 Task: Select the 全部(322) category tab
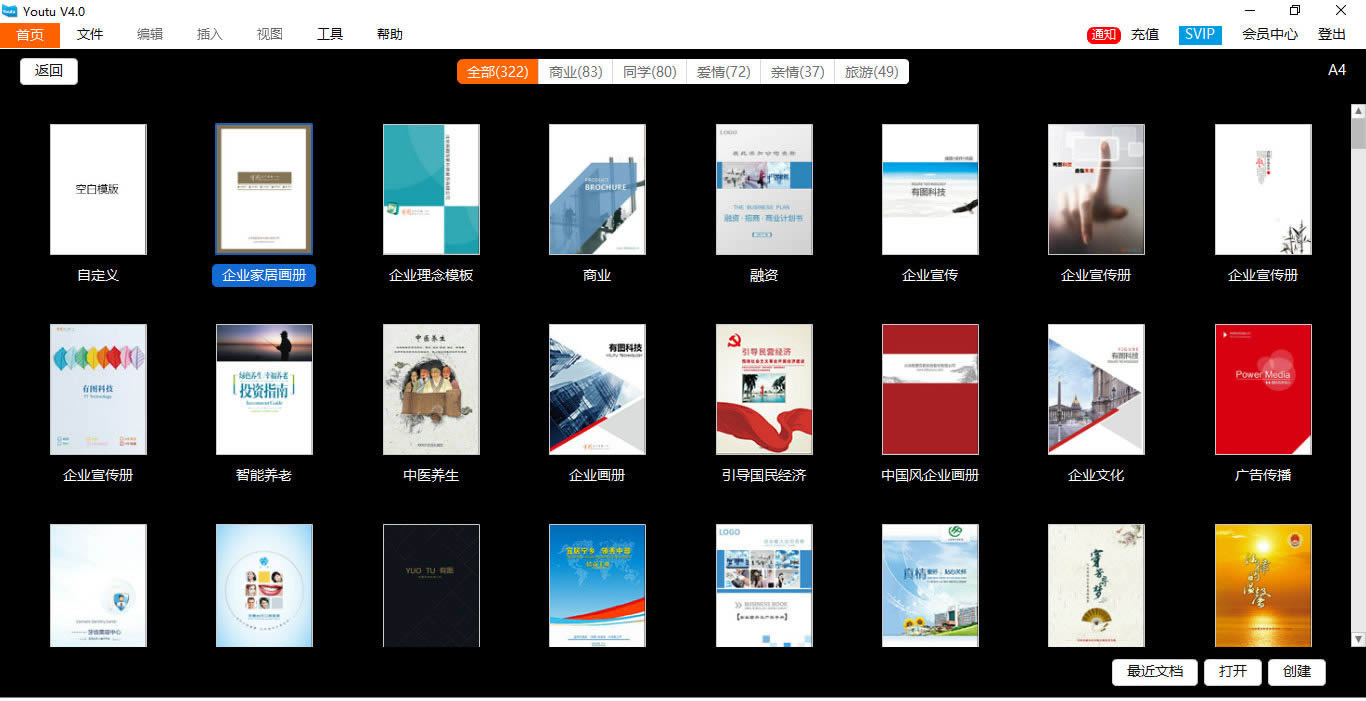[498, 72]
